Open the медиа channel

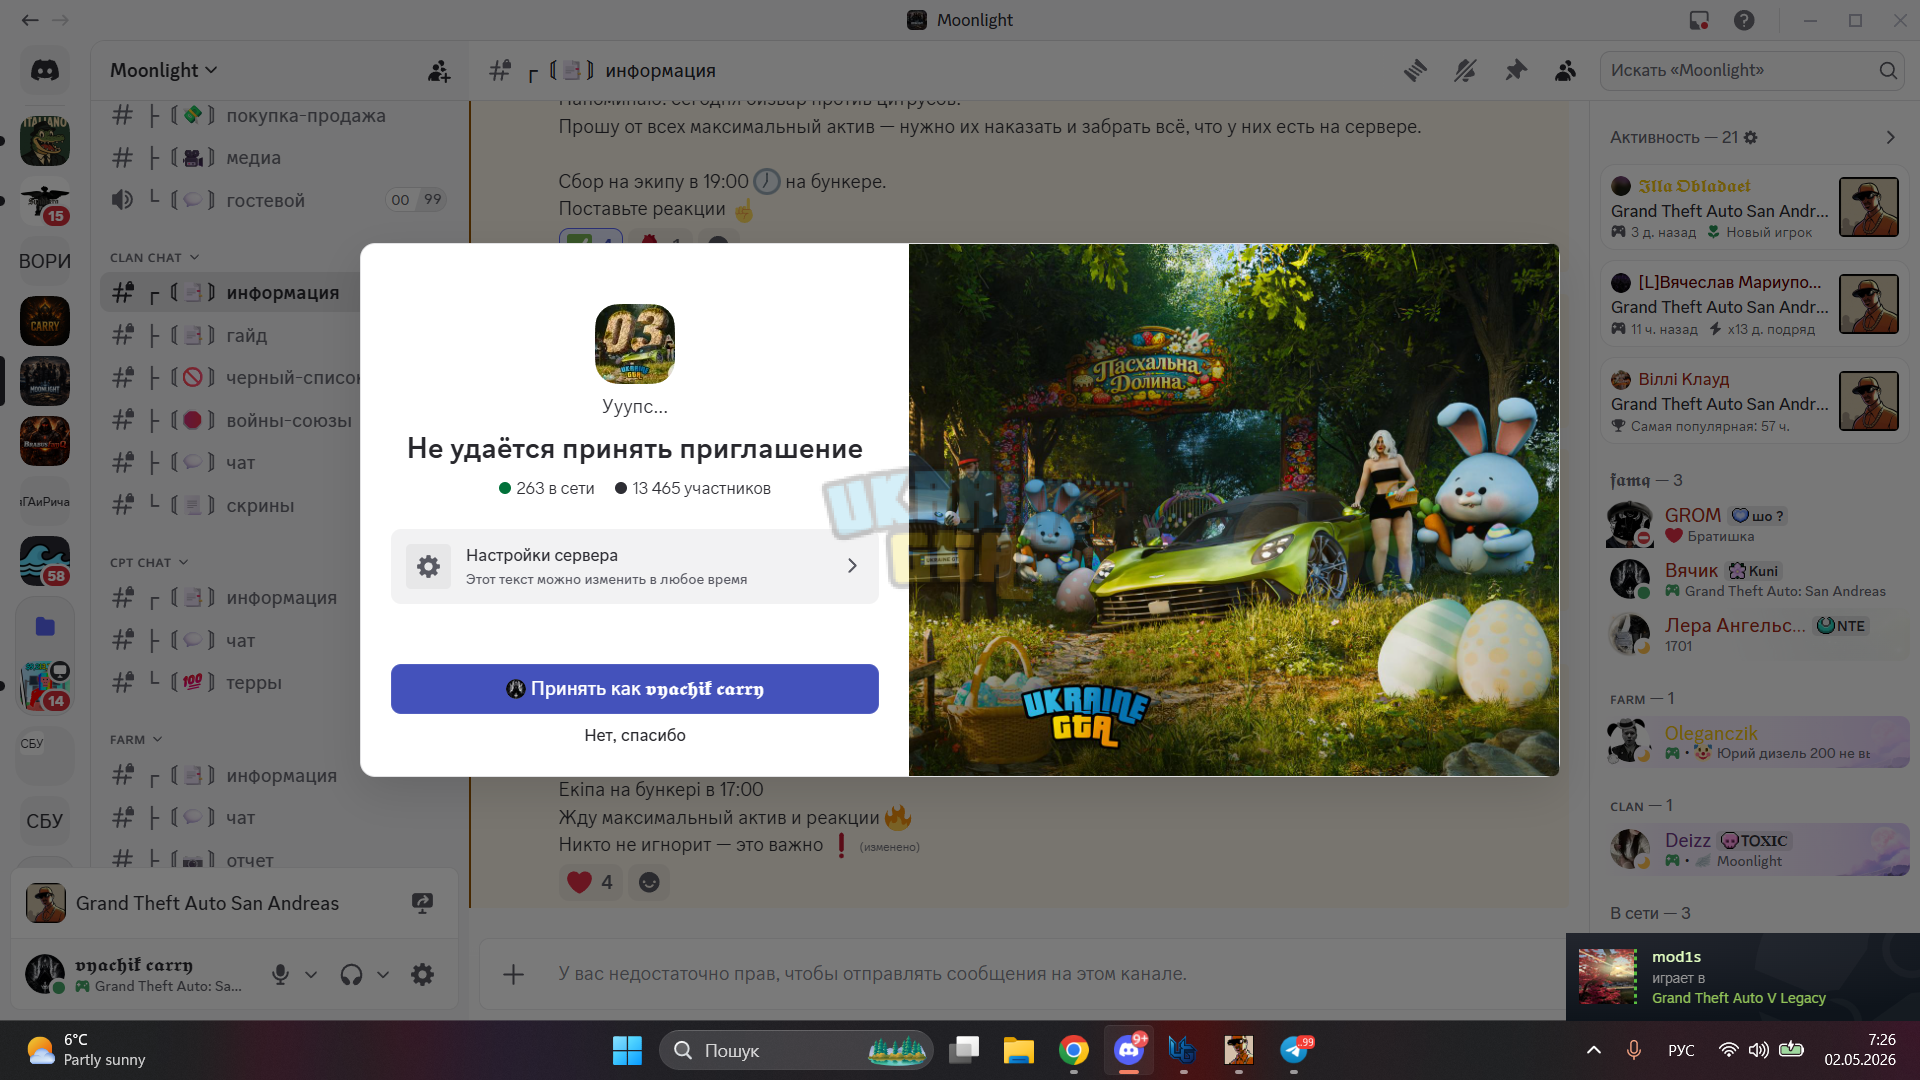[278, 158]
